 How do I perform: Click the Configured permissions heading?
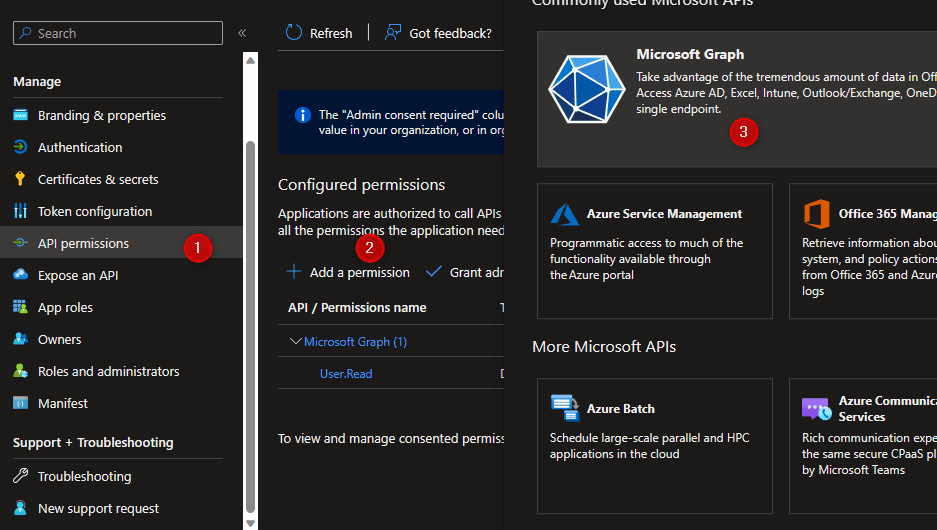point(362,185)
